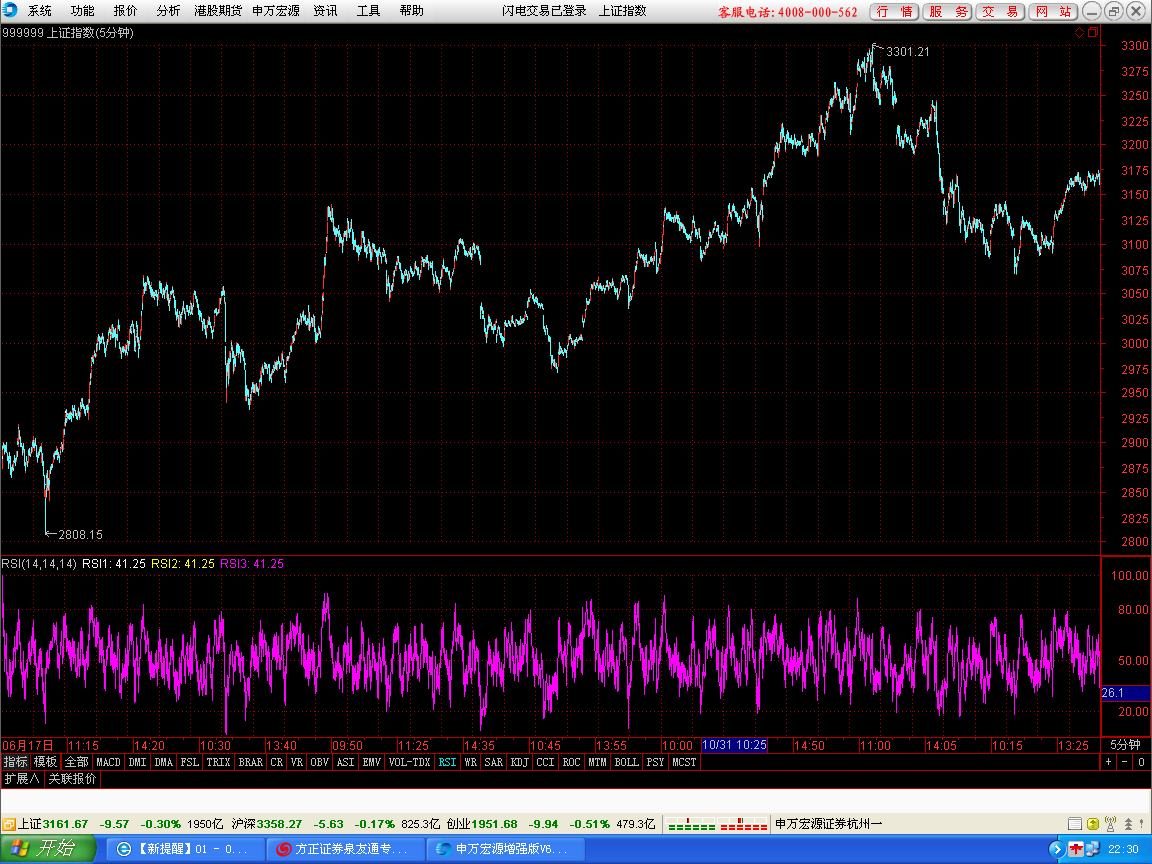Click the minus zoom button under the RSI panel
Viewport: 1152px width, 864px height.
click(1125, 762)
